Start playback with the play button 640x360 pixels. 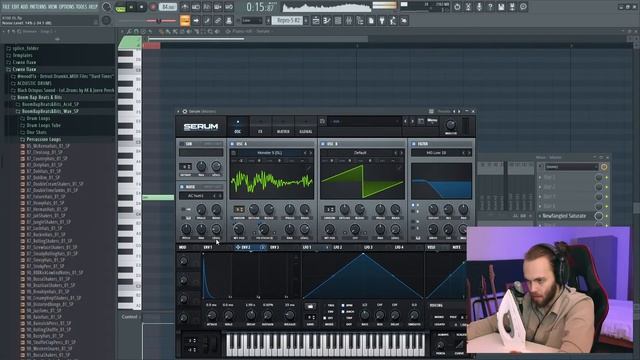point(131,7)
